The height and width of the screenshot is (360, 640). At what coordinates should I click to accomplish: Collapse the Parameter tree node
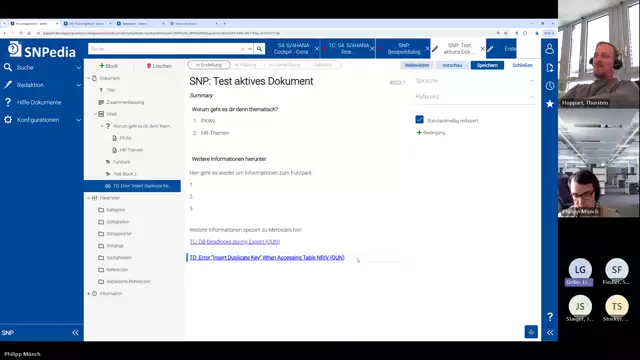pyautogui.click(x=89, y=198)
